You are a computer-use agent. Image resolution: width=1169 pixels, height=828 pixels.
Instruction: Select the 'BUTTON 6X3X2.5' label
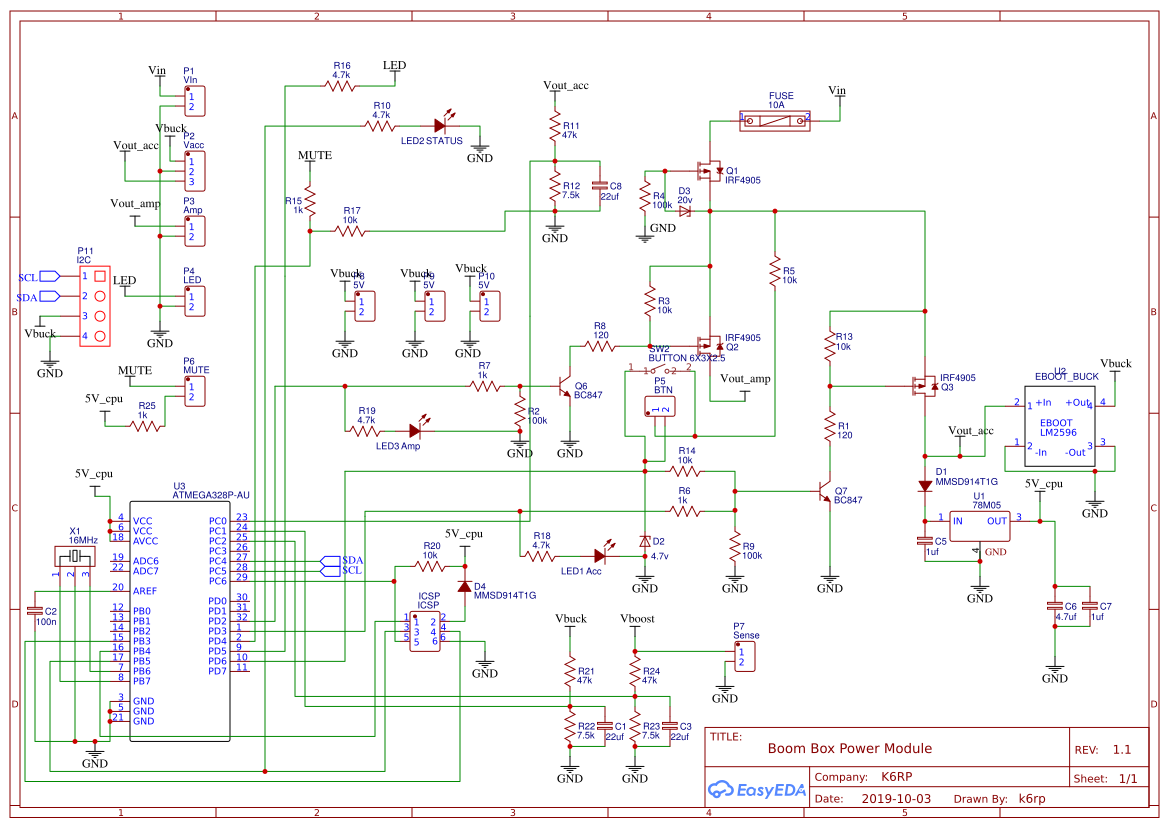[x=687, y=358]
